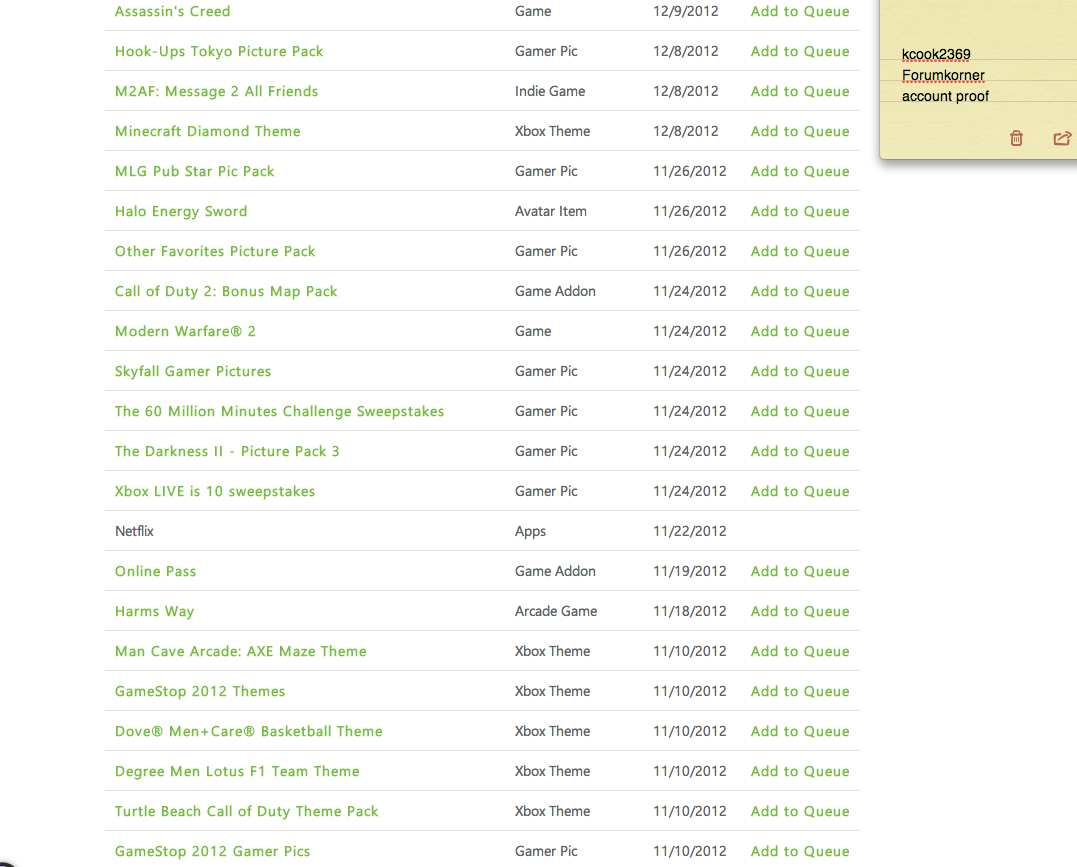Image resolution: width=1077 pixels, height=867 pixels.
Task: Open Harms Way arcade game link
Action: coord(155,611)
